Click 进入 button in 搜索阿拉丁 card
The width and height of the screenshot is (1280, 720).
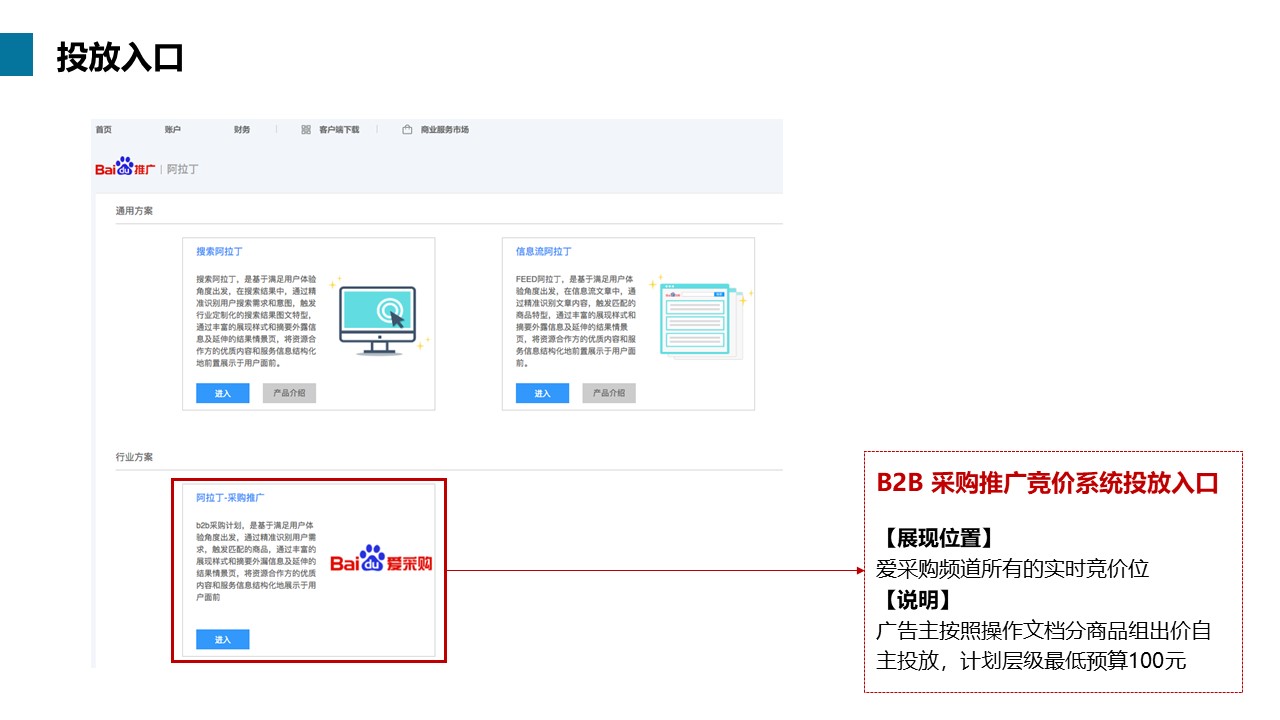coord(222,393)
